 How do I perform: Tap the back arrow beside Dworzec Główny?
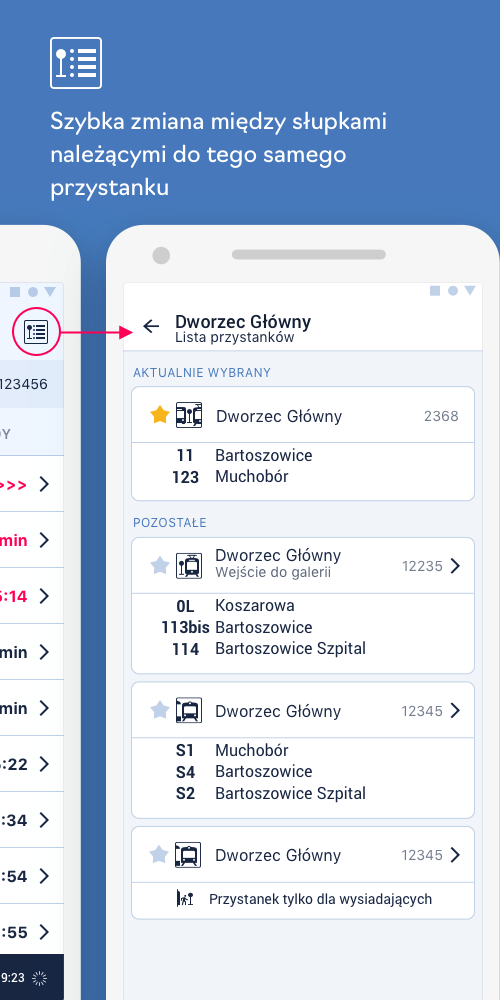(x=151, y=327)
